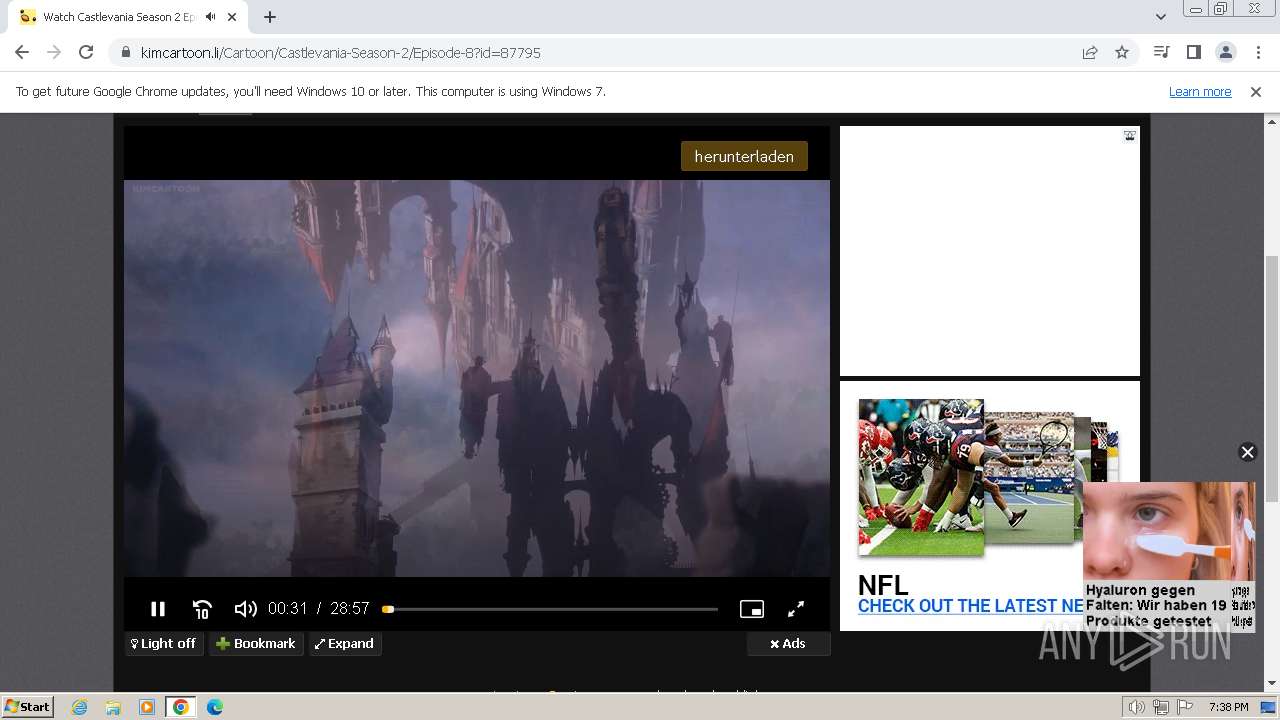Switch to Chrome taskbar icon

tap(181, 707)
